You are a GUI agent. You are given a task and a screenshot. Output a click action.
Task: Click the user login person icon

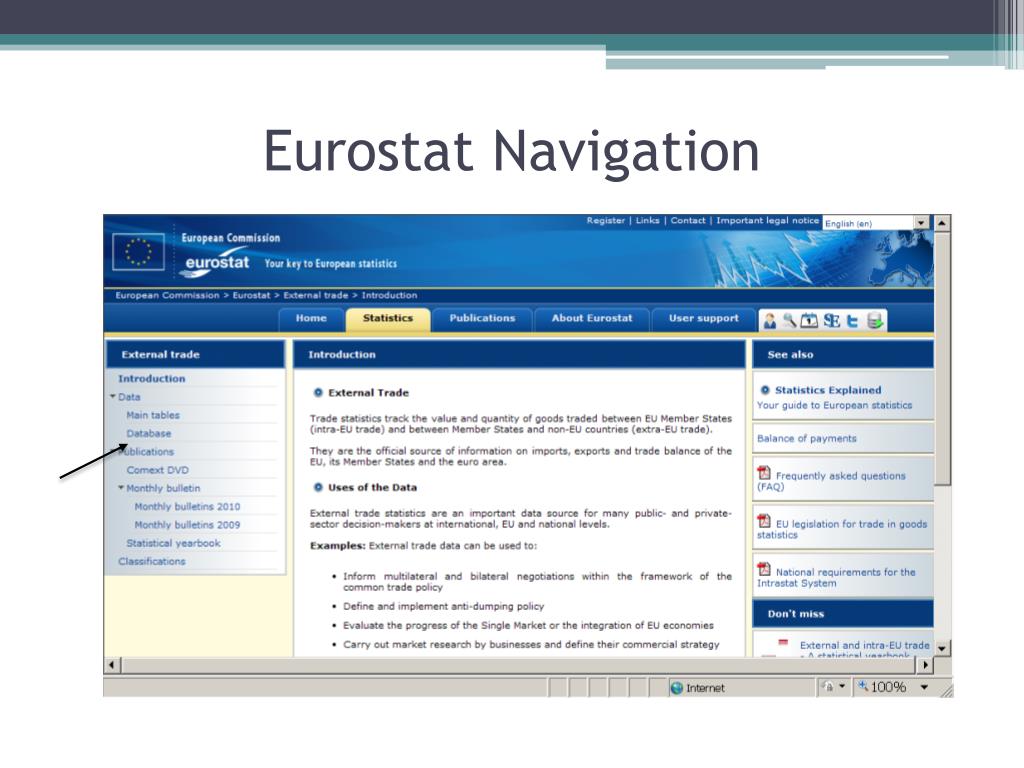click(x=771, y=321)
